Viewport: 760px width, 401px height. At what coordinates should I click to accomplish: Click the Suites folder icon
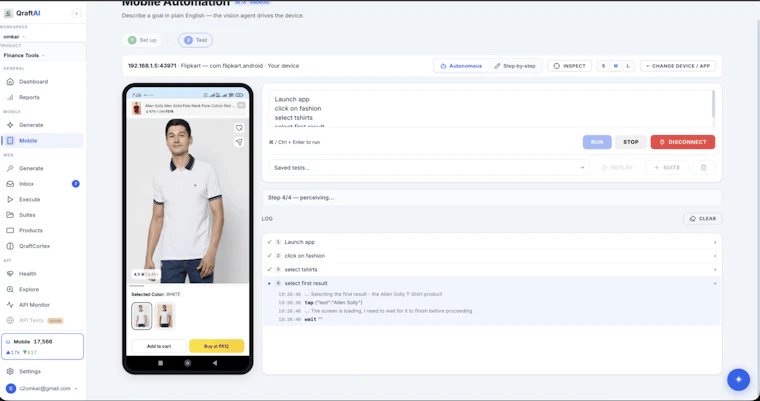[x=10, y=215]
